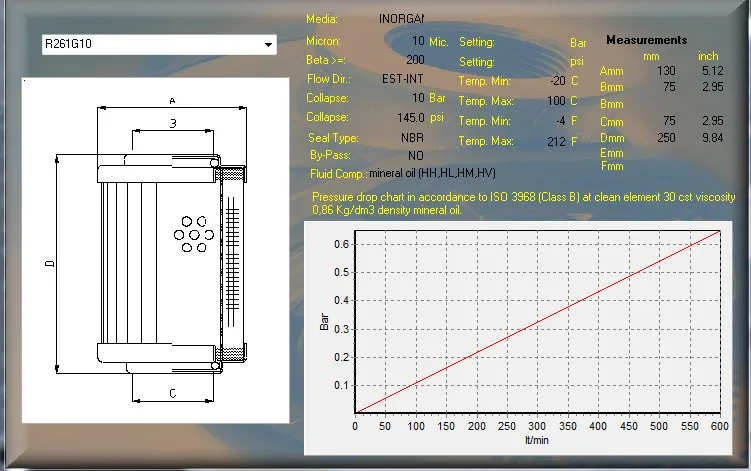
Task: Click the Beta value 200
Action: tap(415, 60)
